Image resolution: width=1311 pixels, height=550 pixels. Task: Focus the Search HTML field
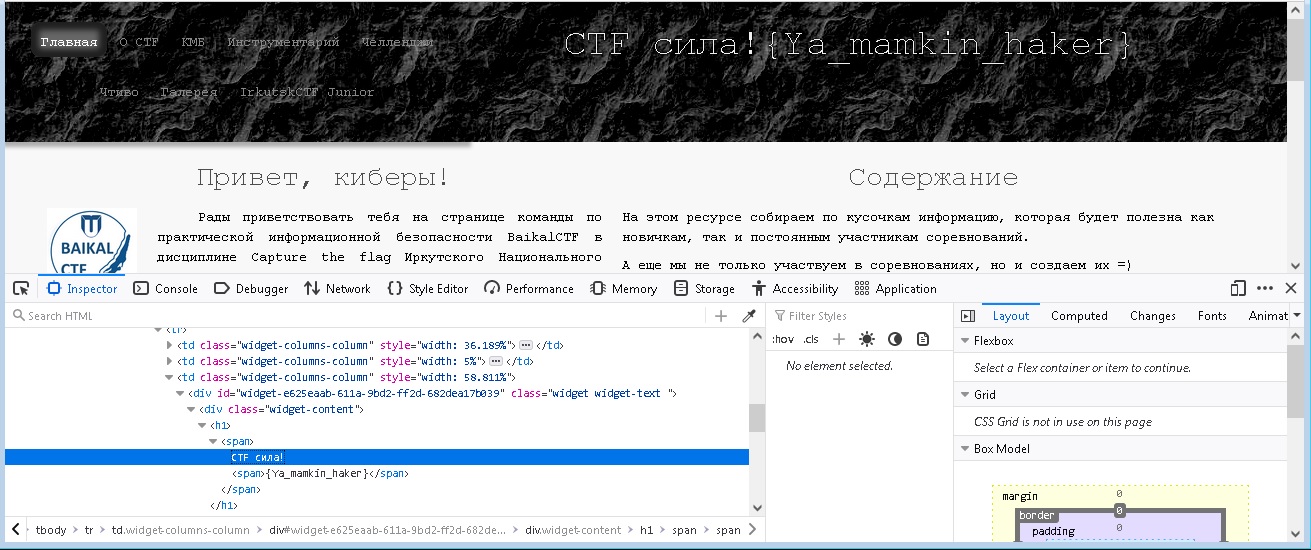[354, 316]
